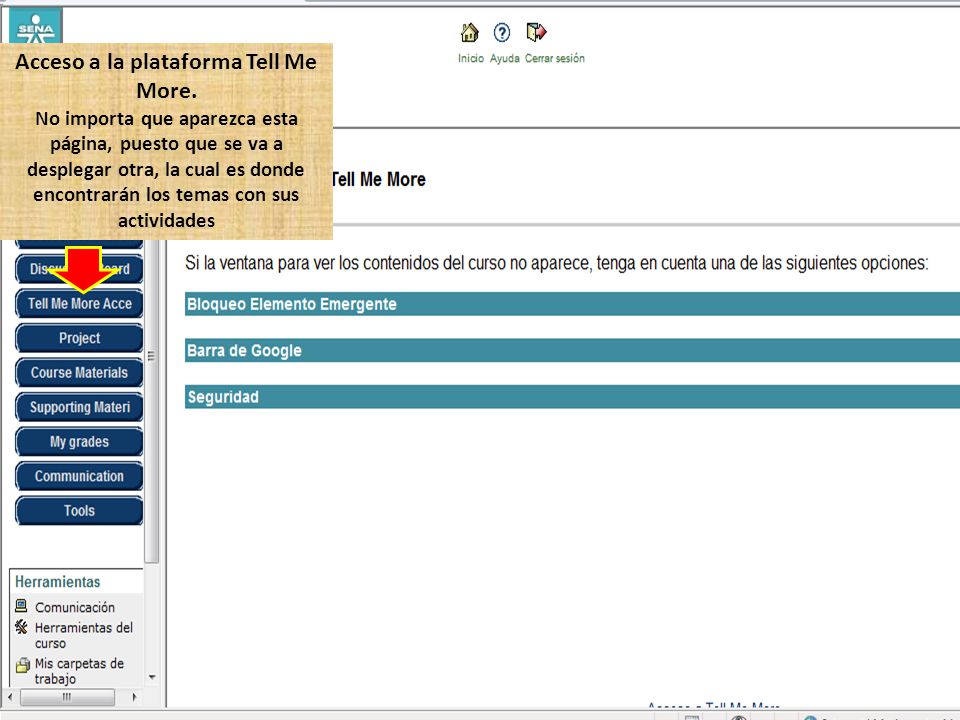This screenshot has width=960, height=720.
Task: Click the Inicio text link
Action: click(x=471, y=58)
